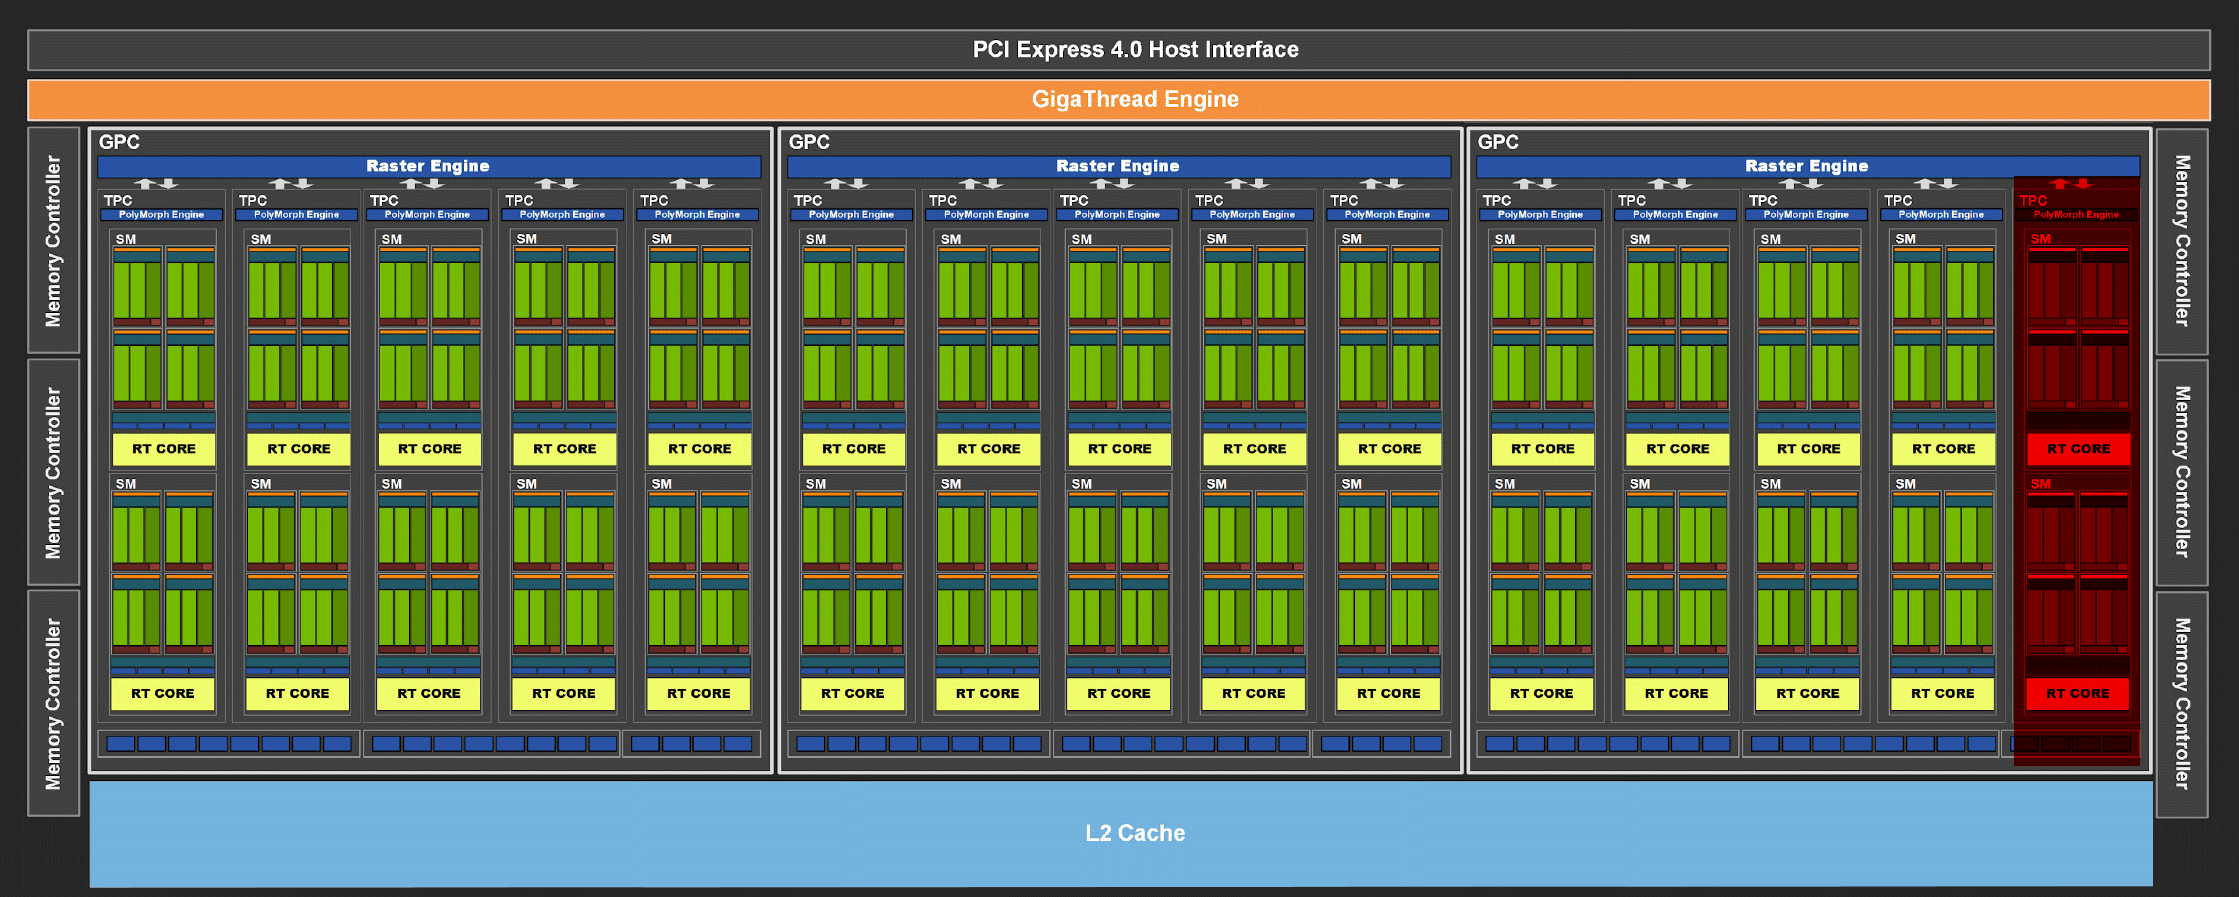This screenshot has width=2239, height=897.
Task: Click the up-down arrows above the first TPC
Action: click(156, 184)
